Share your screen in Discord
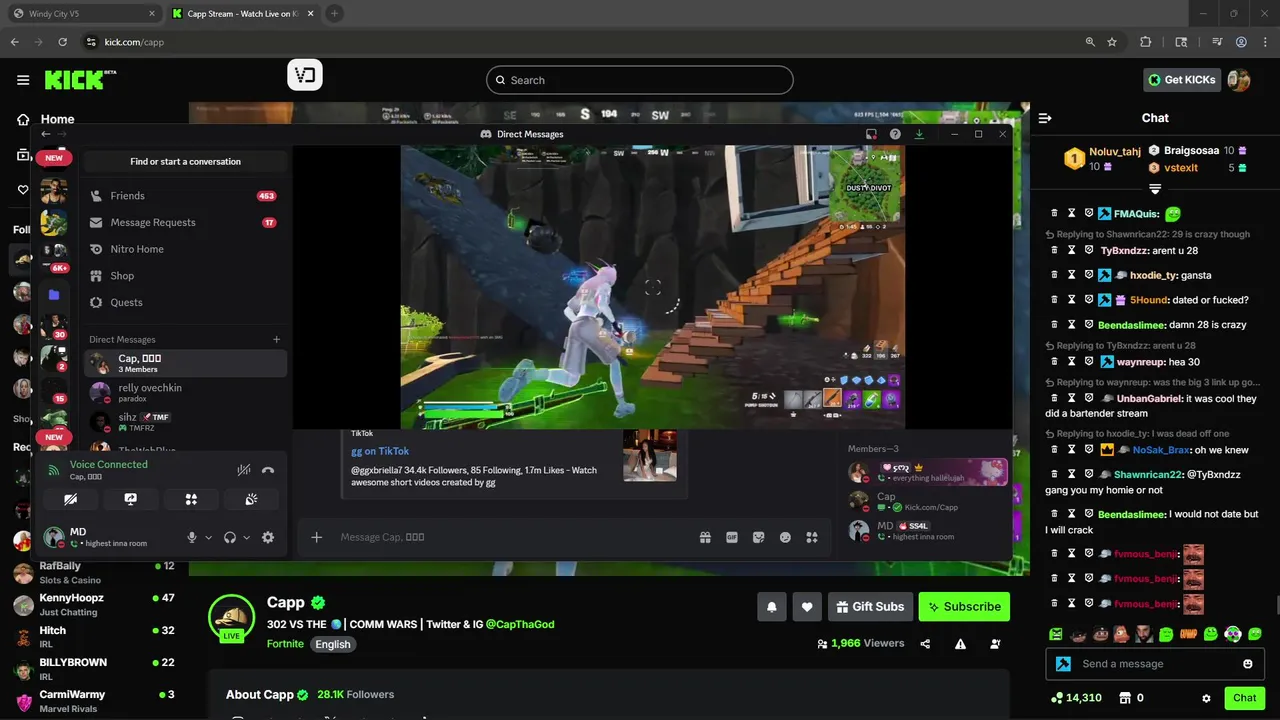 tap(130, 499)
